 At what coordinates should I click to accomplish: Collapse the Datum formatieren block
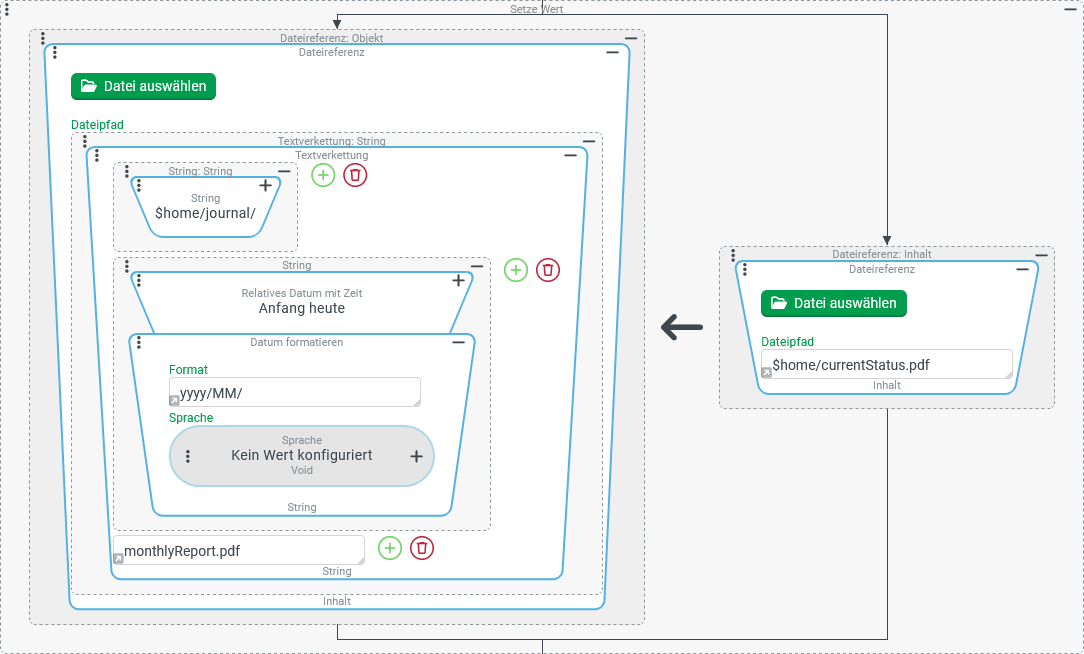(458, 342)
